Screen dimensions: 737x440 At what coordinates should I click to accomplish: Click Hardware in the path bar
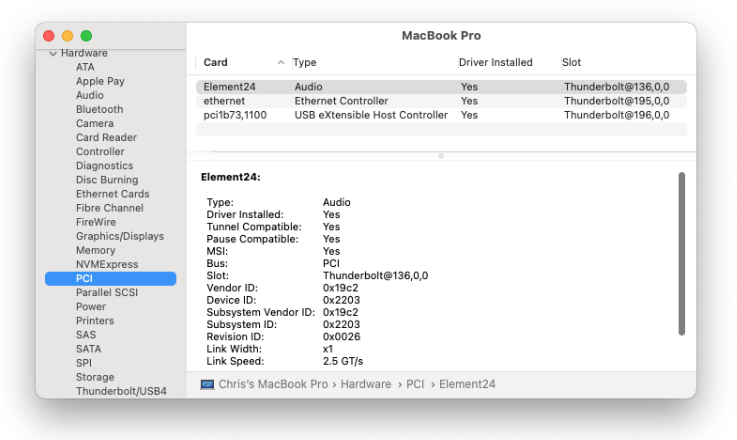pos(366,384)
